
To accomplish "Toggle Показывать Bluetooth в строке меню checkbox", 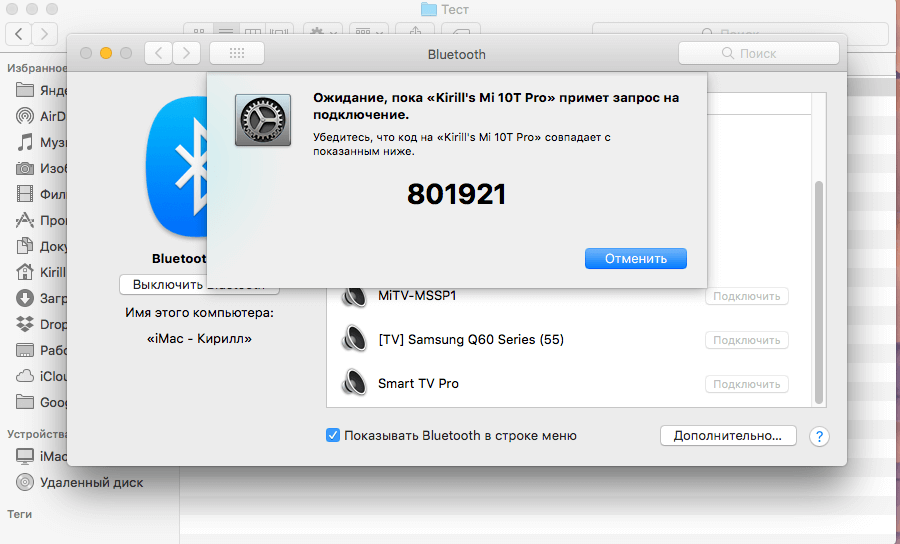I will 333,436.
